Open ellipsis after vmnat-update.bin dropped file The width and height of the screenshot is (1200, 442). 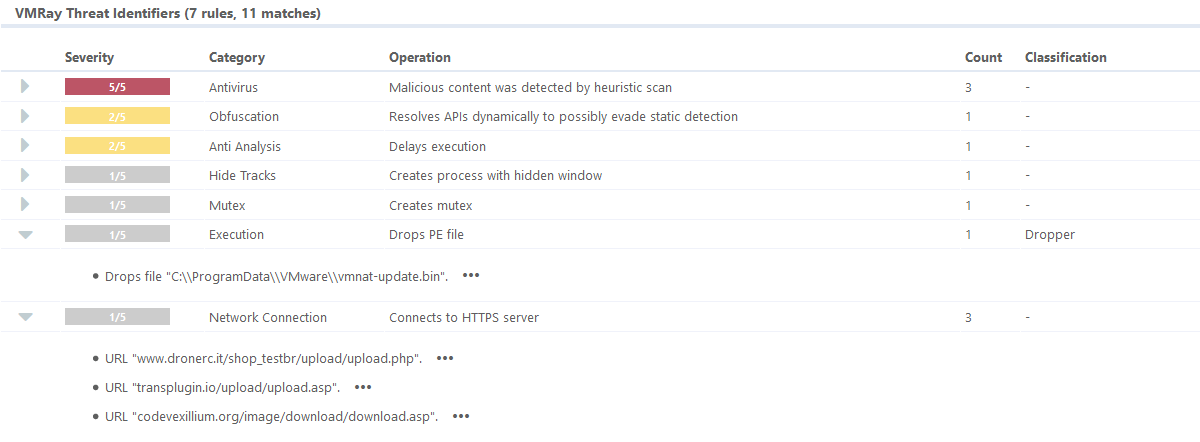coord(471,275)
